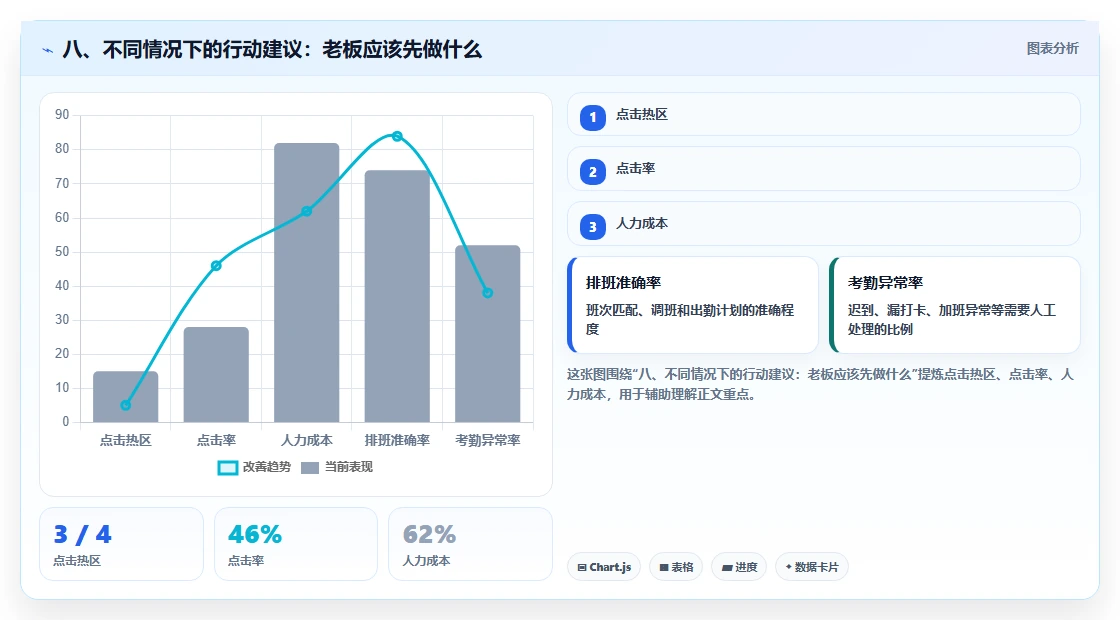Click the 数据卡片 tag

coord(811,567)
